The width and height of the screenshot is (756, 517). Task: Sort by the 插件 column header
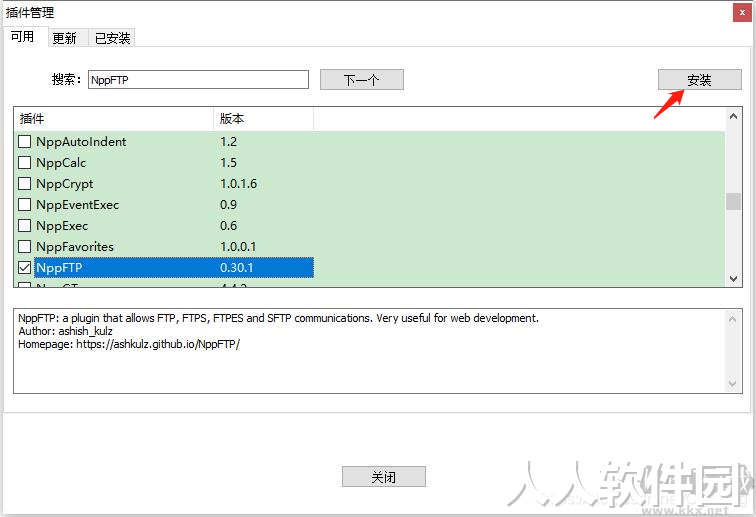pos(114,119)
